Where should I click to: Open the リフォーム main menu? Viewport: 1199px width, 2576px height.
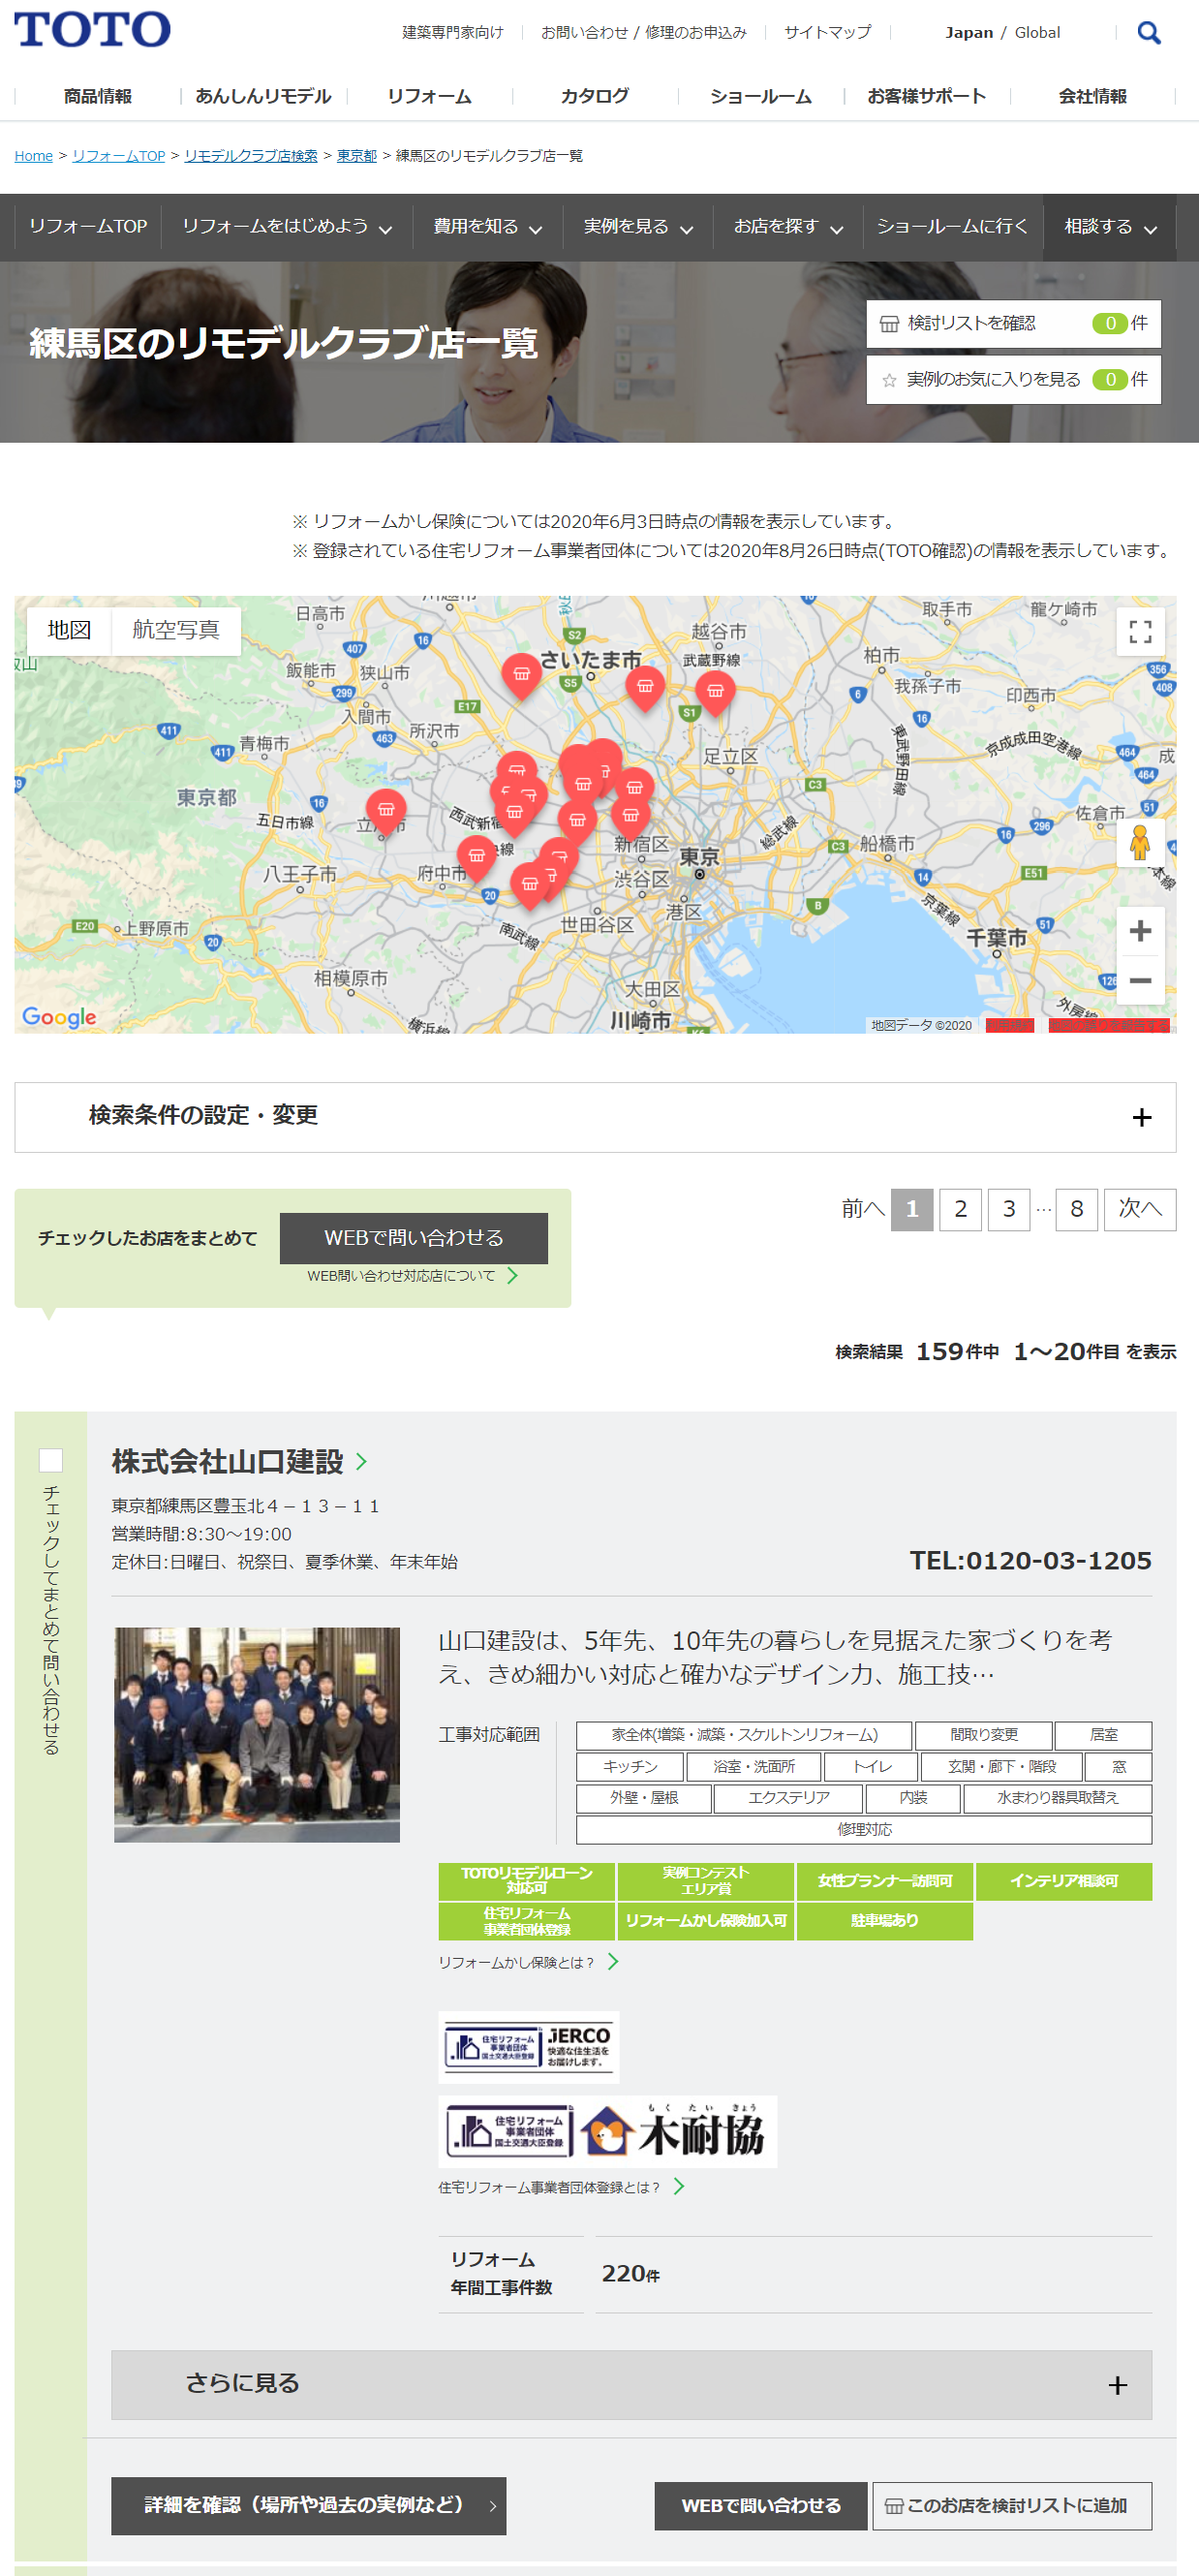429,96
